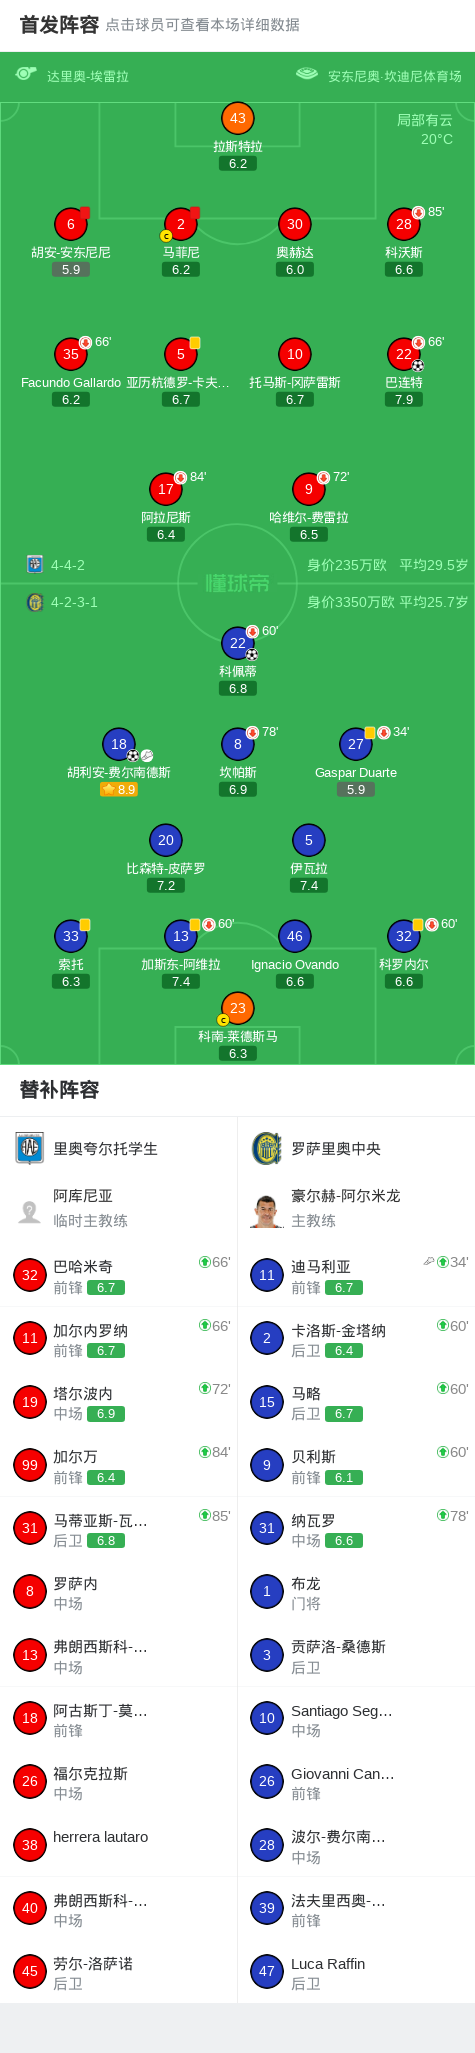
Task: Open 阿库尼亚 interim coach entry
Action: pos(119,1208)
